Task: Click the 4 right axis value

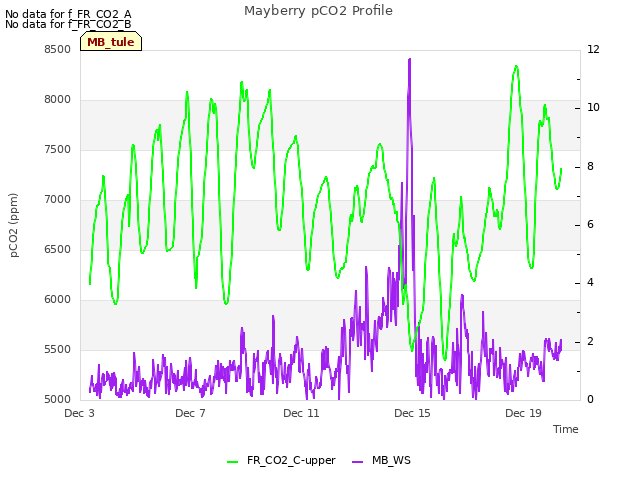Action: coord(590,282)
